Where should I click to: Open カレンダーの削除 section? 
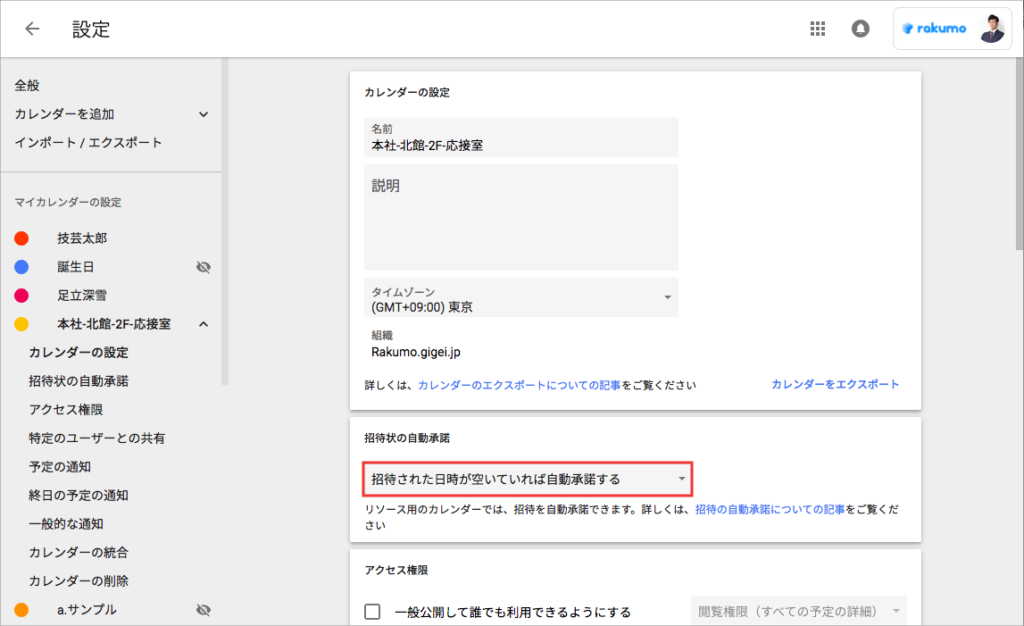coord(78,581)
